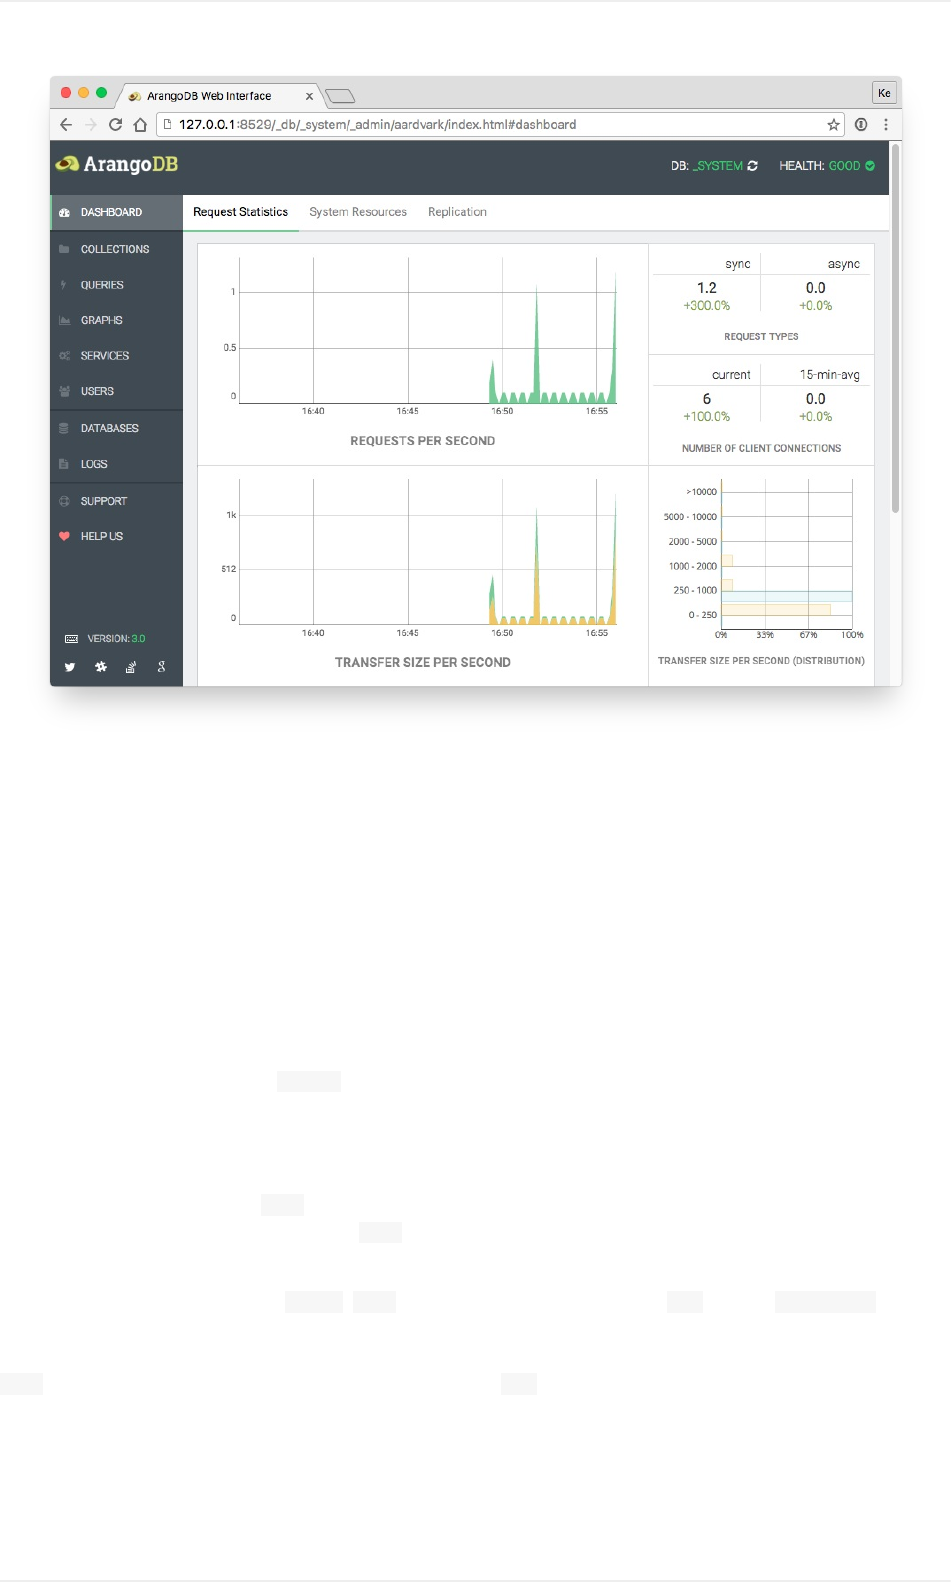Click the NUMBER OF CLIENT CONNECTIONS label
Image resolution: width=951 pixels, height=1582 pixels.
coord(762,449)
